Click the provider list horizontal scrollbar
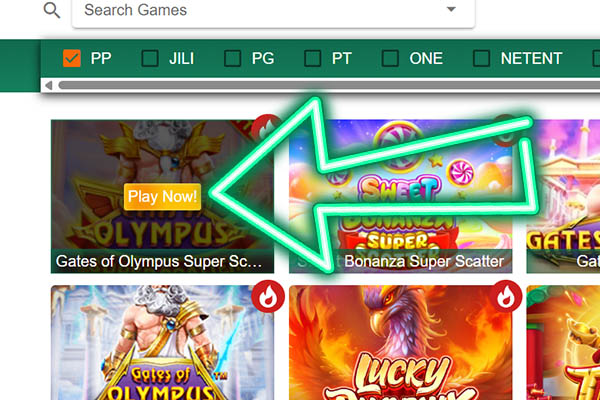600x400 pixels. tap(329, 85)
